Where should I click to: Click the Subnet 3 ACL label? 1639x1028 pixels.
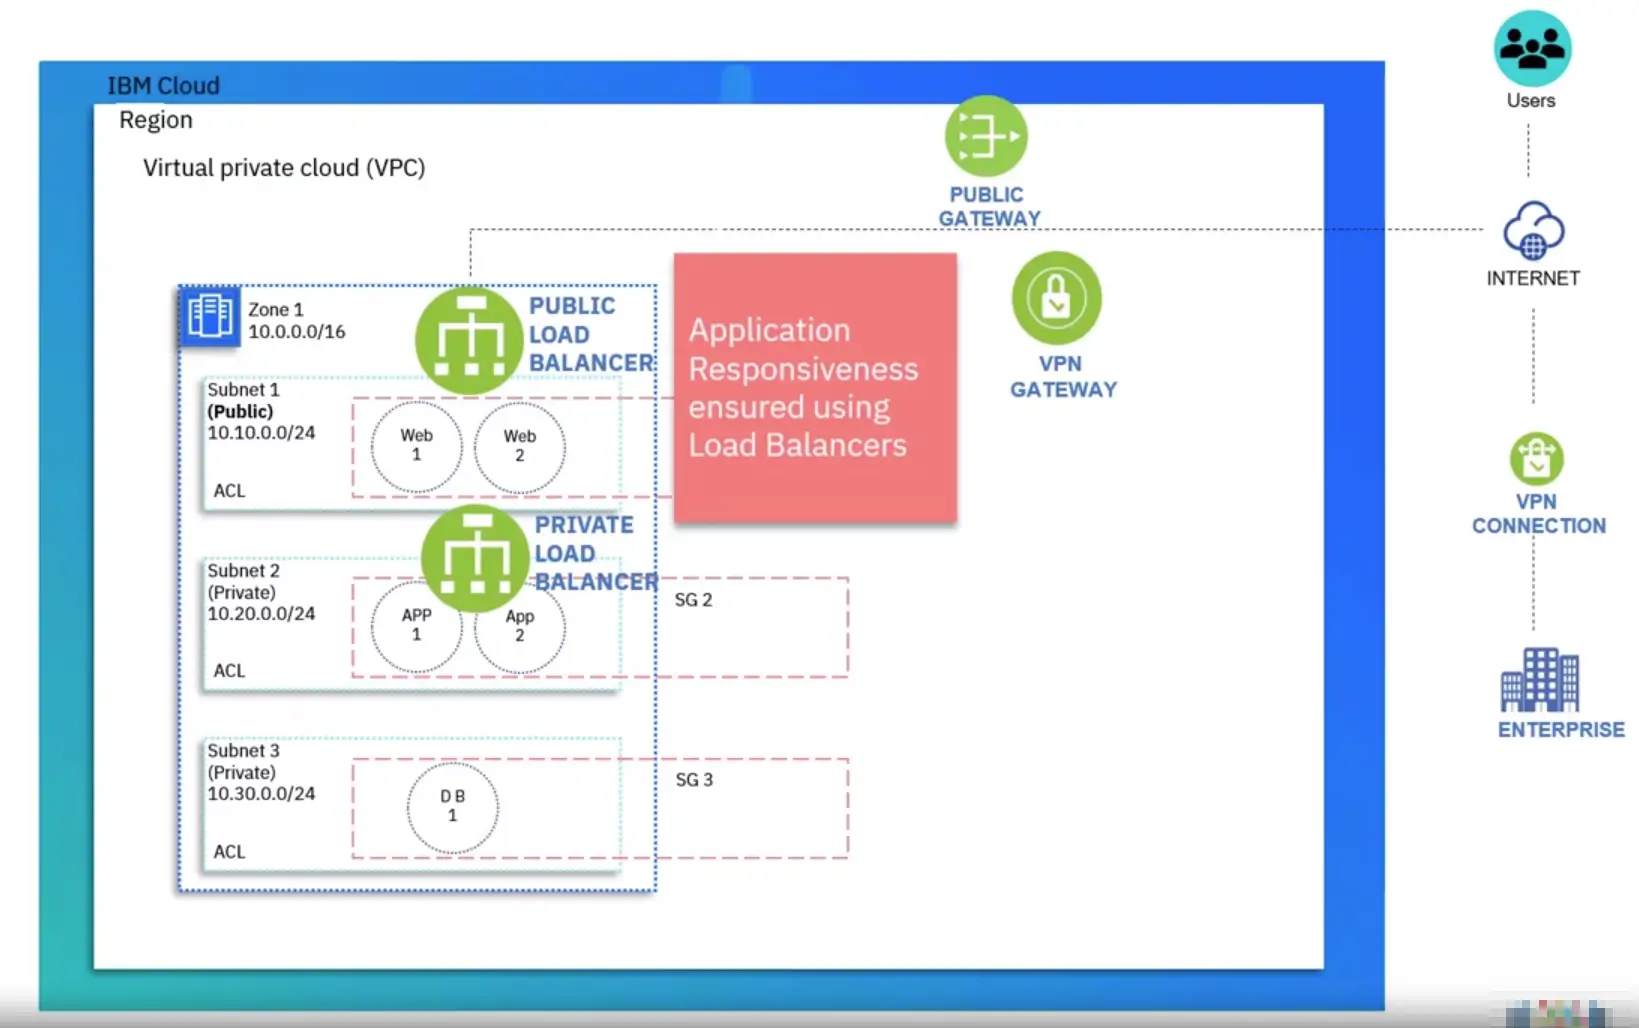[229, 852]
